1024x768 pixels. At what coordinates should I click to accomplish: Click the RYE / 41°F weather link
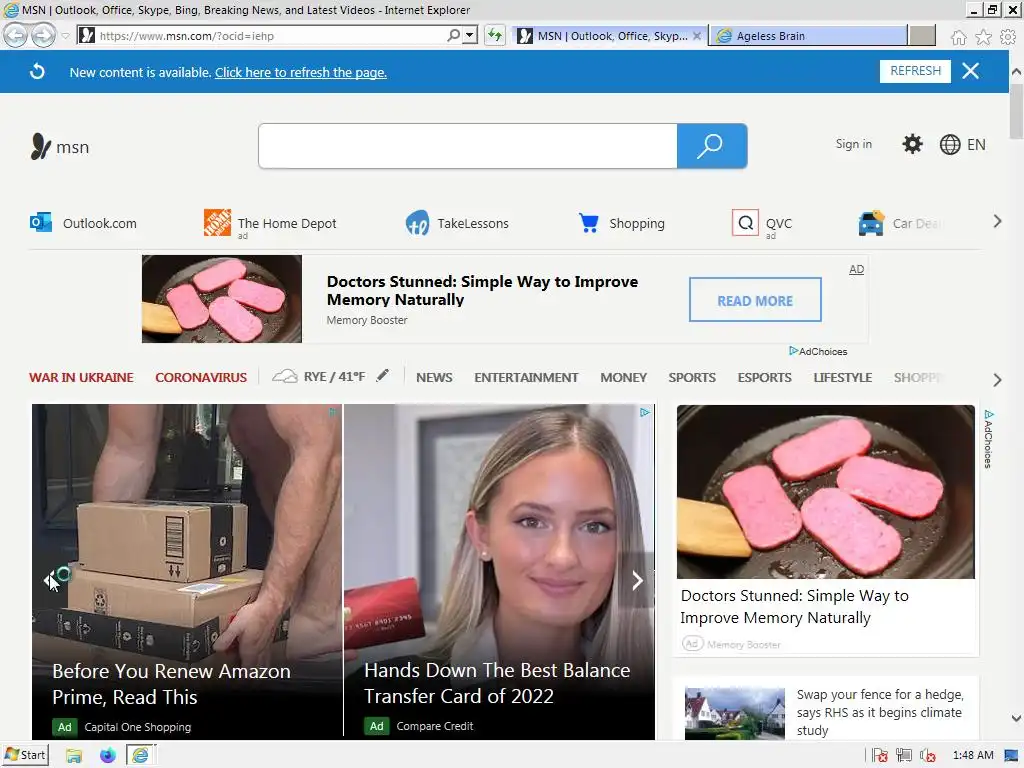tap(319, 377)
